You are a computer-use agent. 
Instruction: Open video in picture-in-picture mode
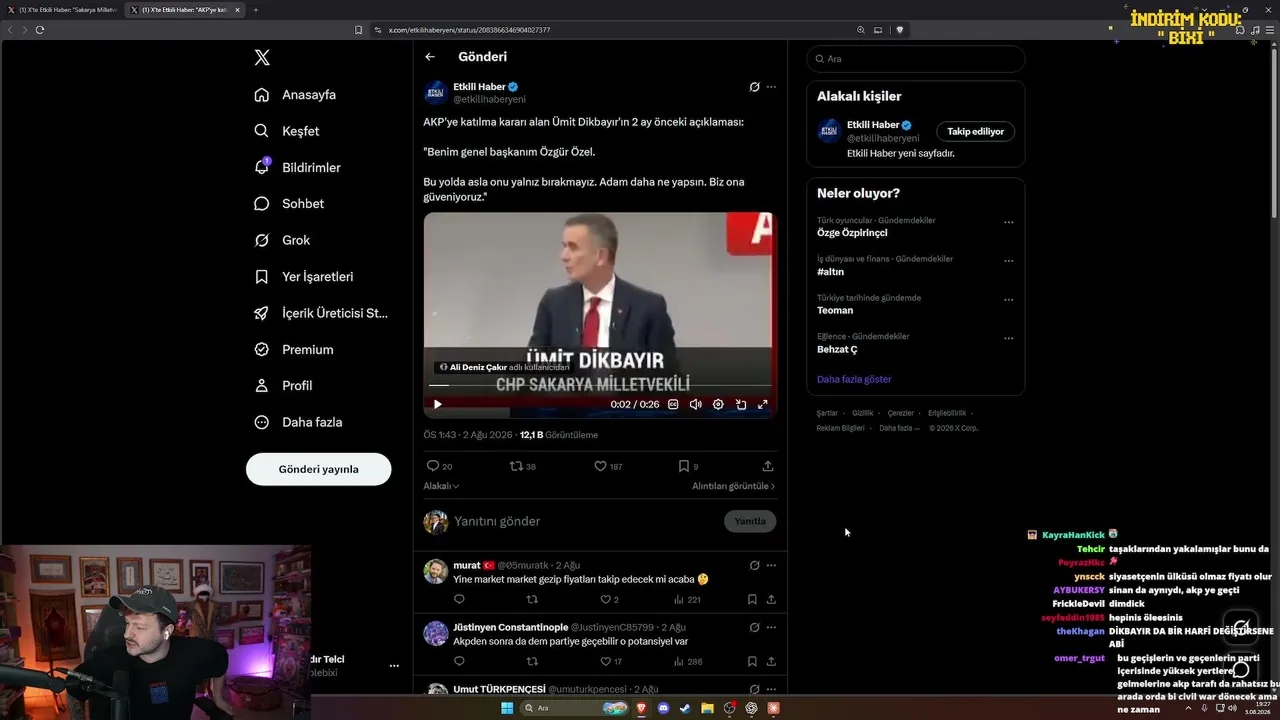pyautogui.click(x=741, y=404)
